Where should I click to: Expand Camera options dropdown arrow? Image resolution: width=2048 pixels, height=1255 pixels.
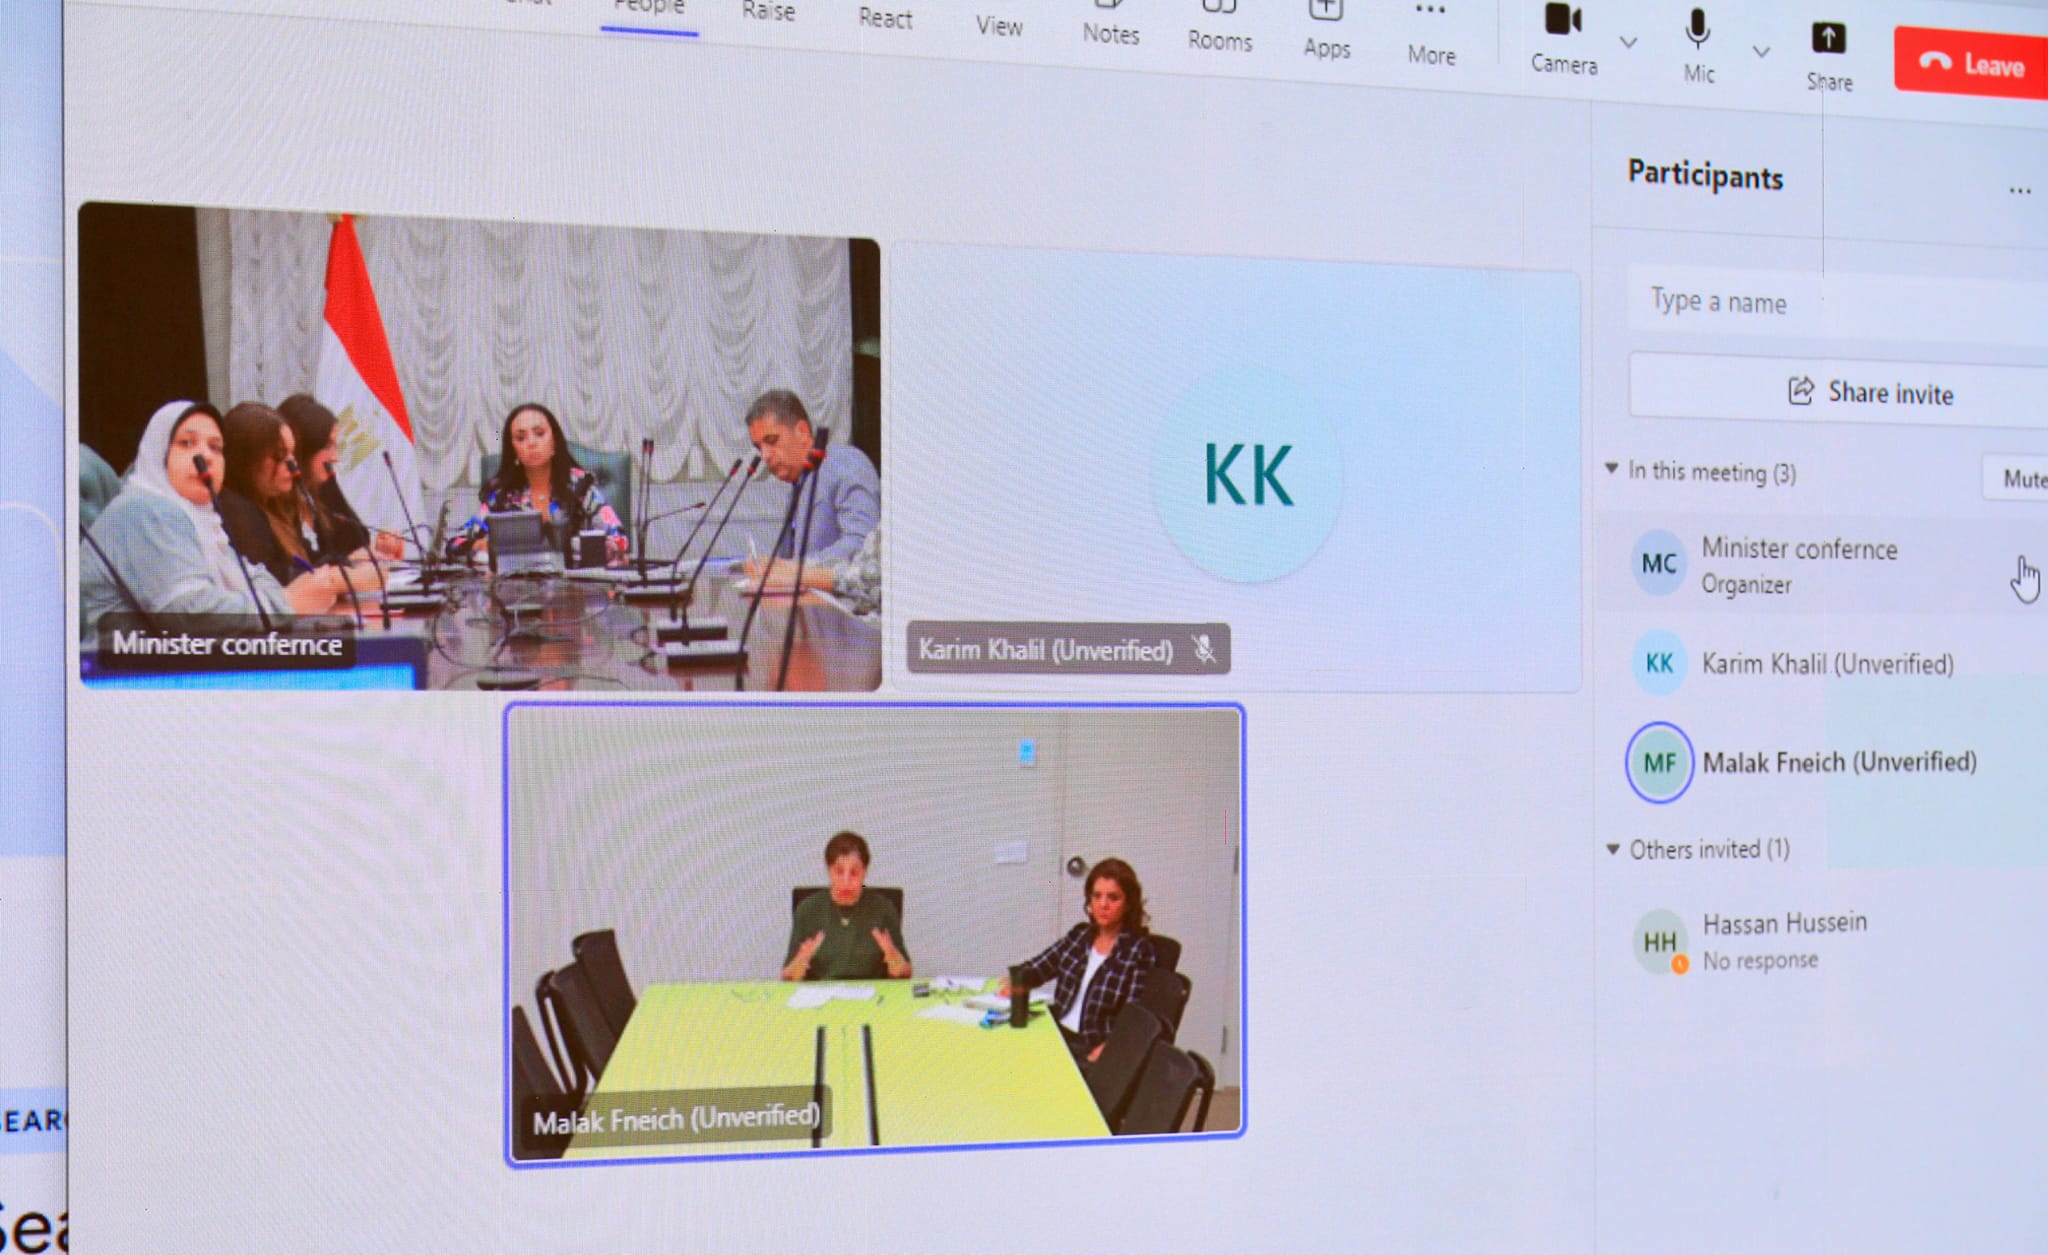tap(1628, 42)
